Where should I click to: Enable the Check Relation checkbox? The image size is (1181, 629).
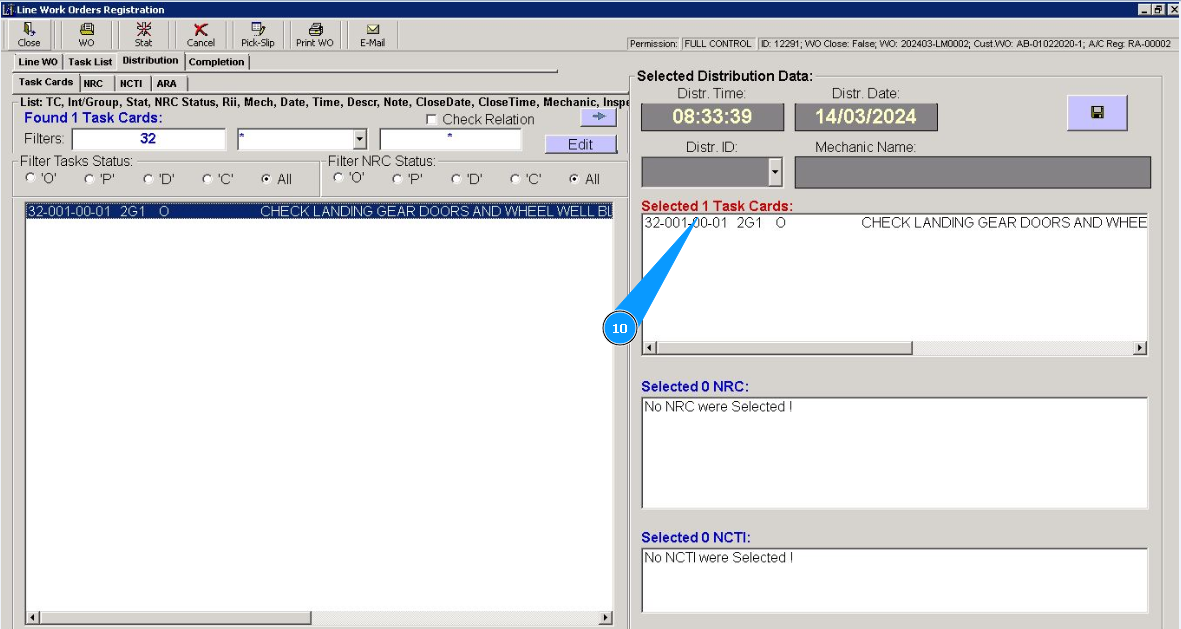(x=432, y=120)
